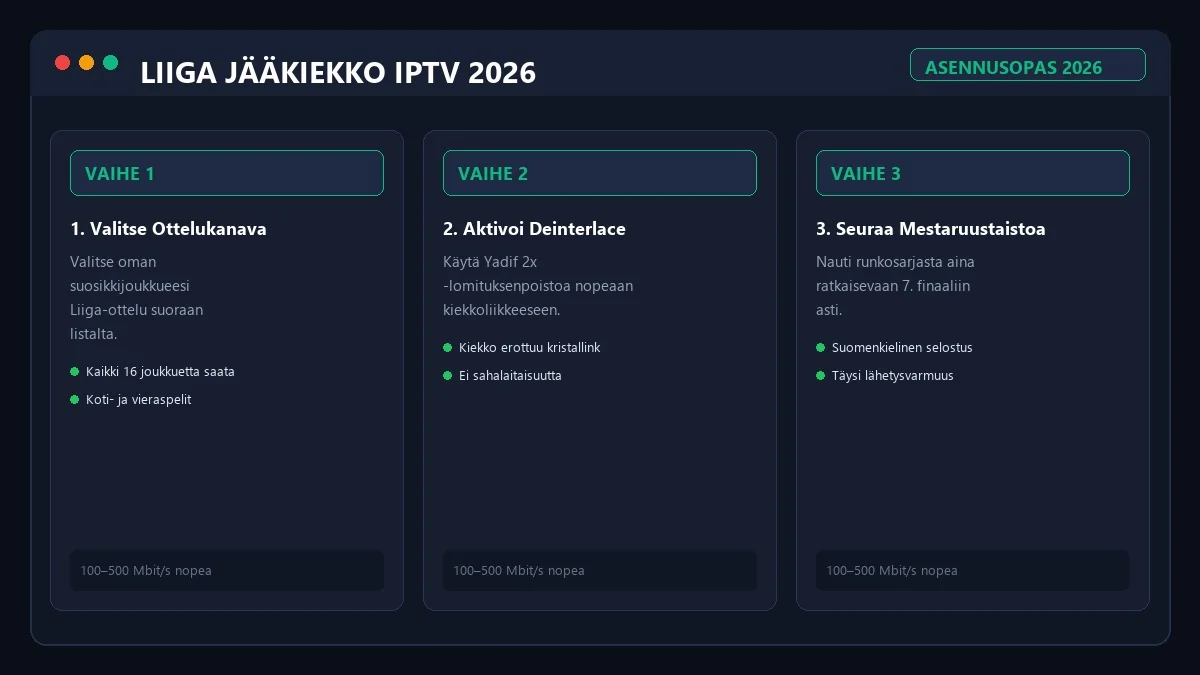This screenshot has height=675, width=1200.
Task: Click the Kiekko erottuu kristallink bullet text
Action: click(x=529, y=348)
